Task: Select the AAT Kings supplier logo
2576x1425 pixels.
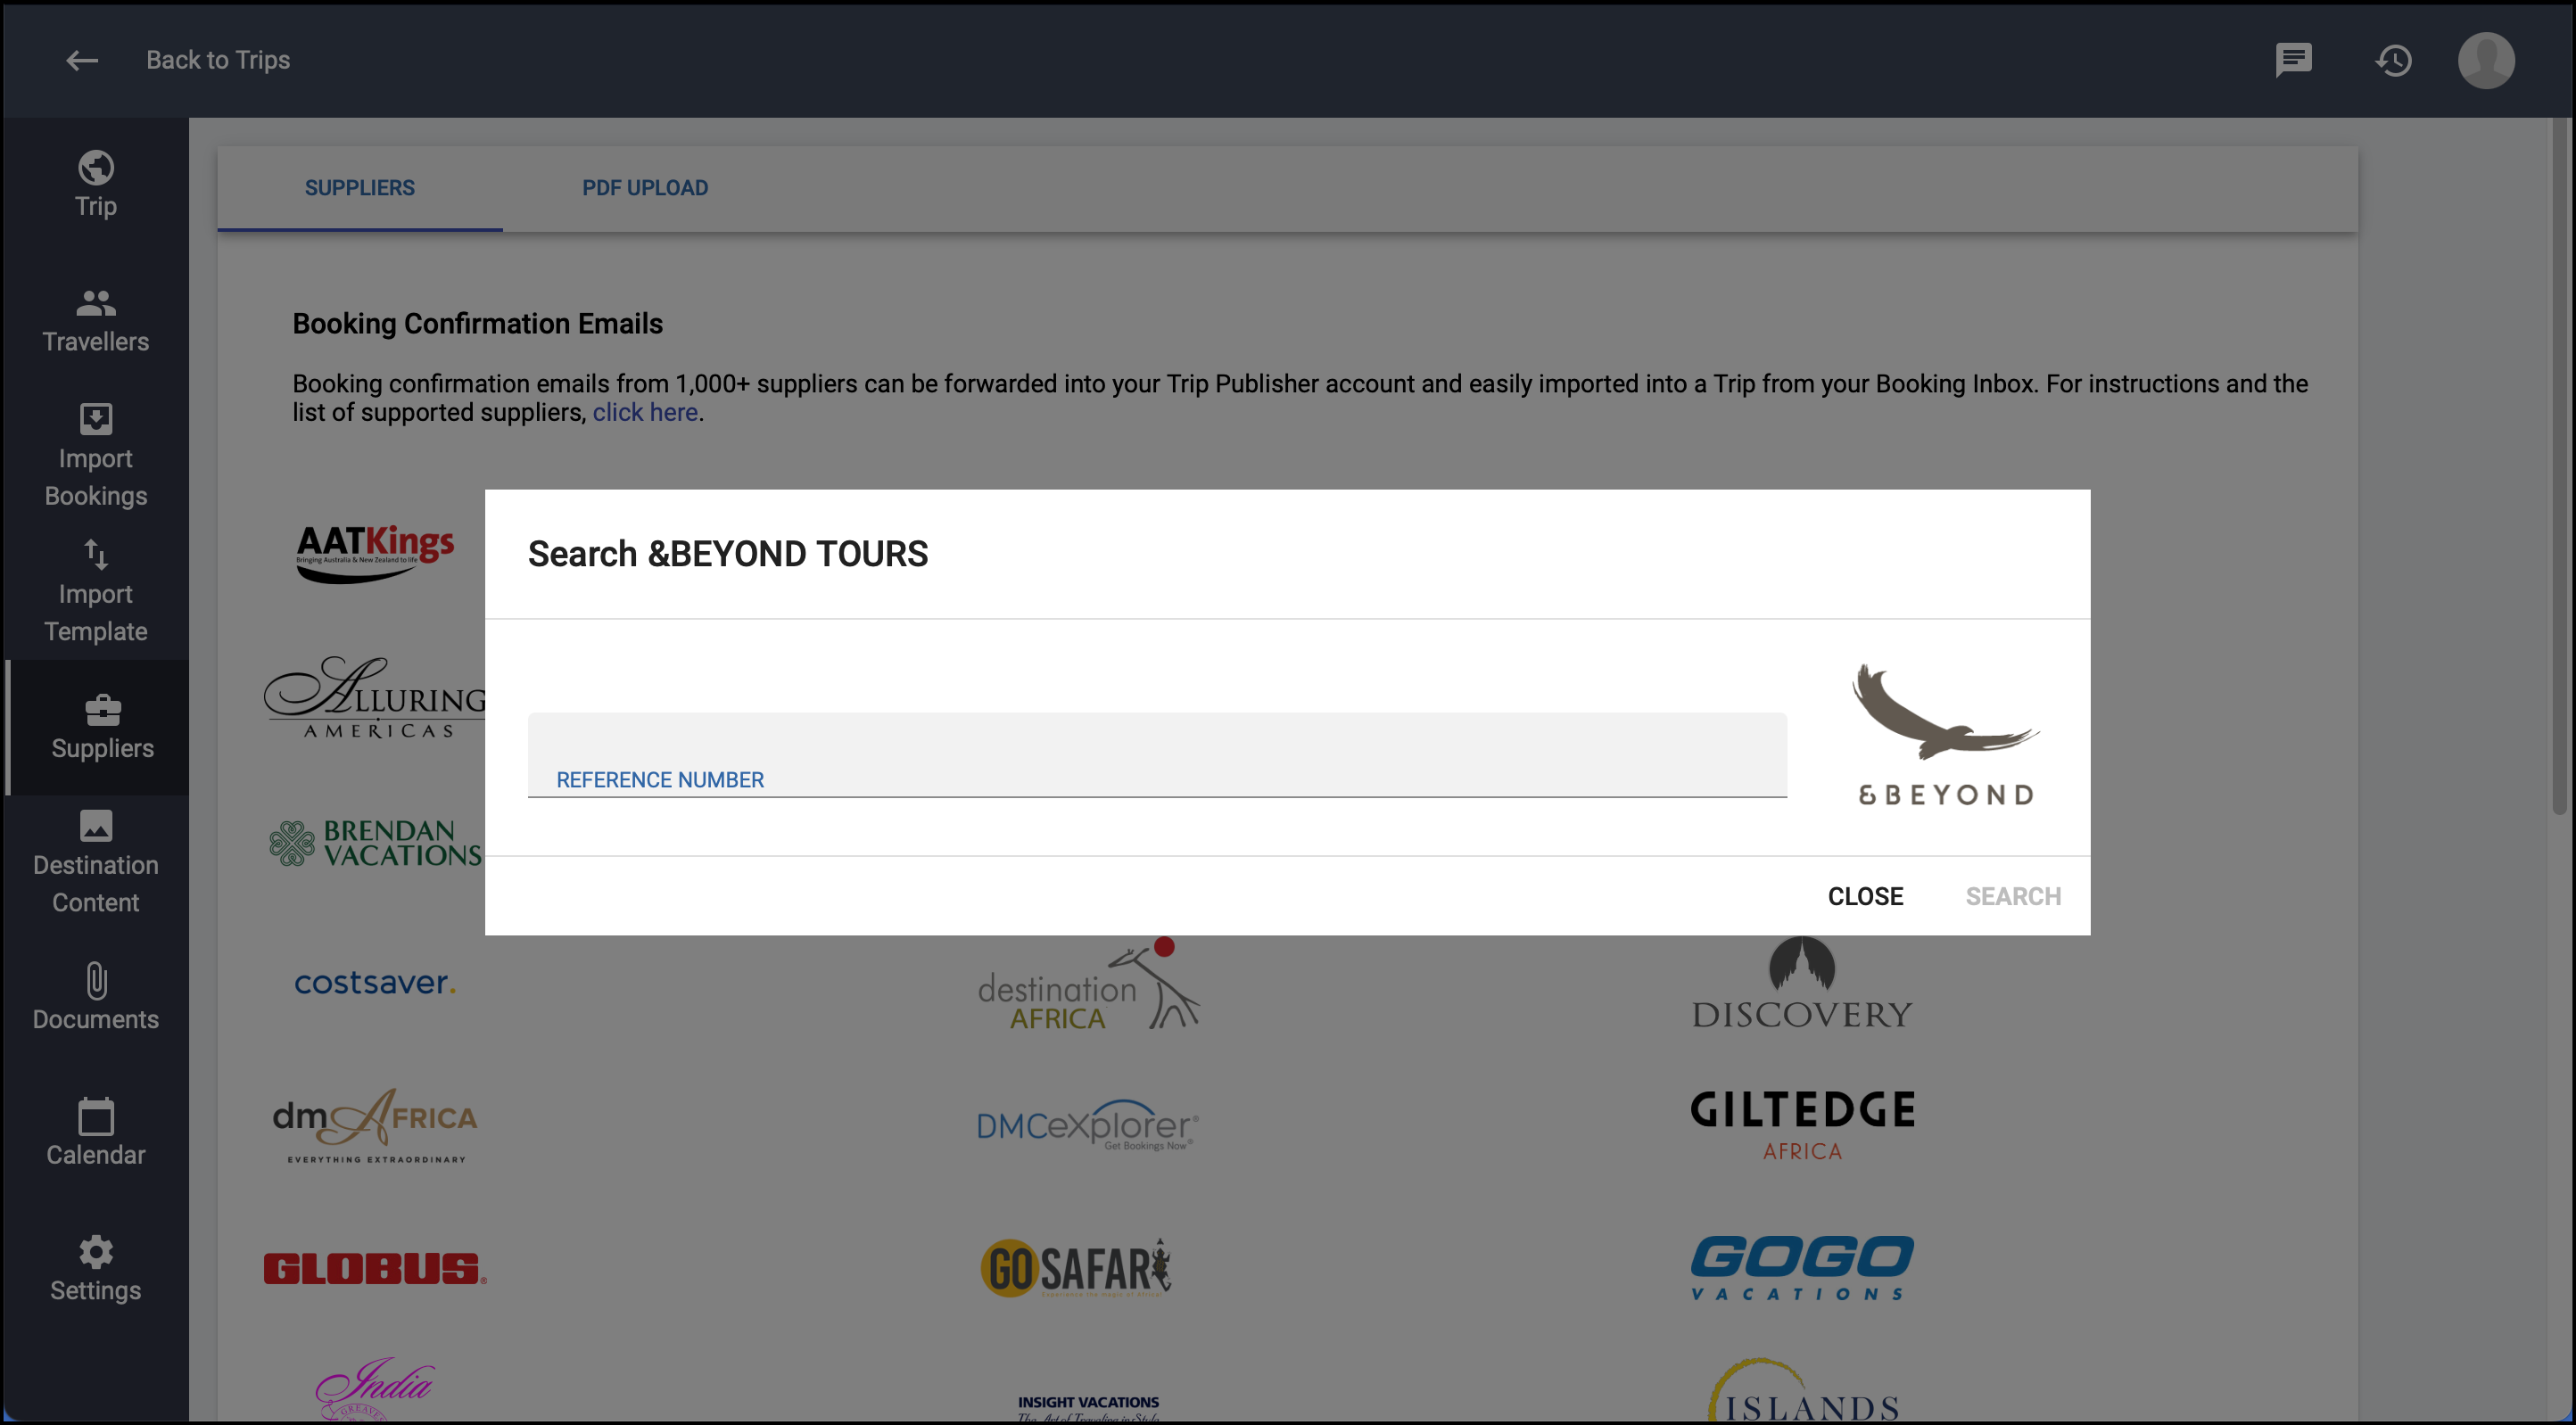Action: [375, 553]
